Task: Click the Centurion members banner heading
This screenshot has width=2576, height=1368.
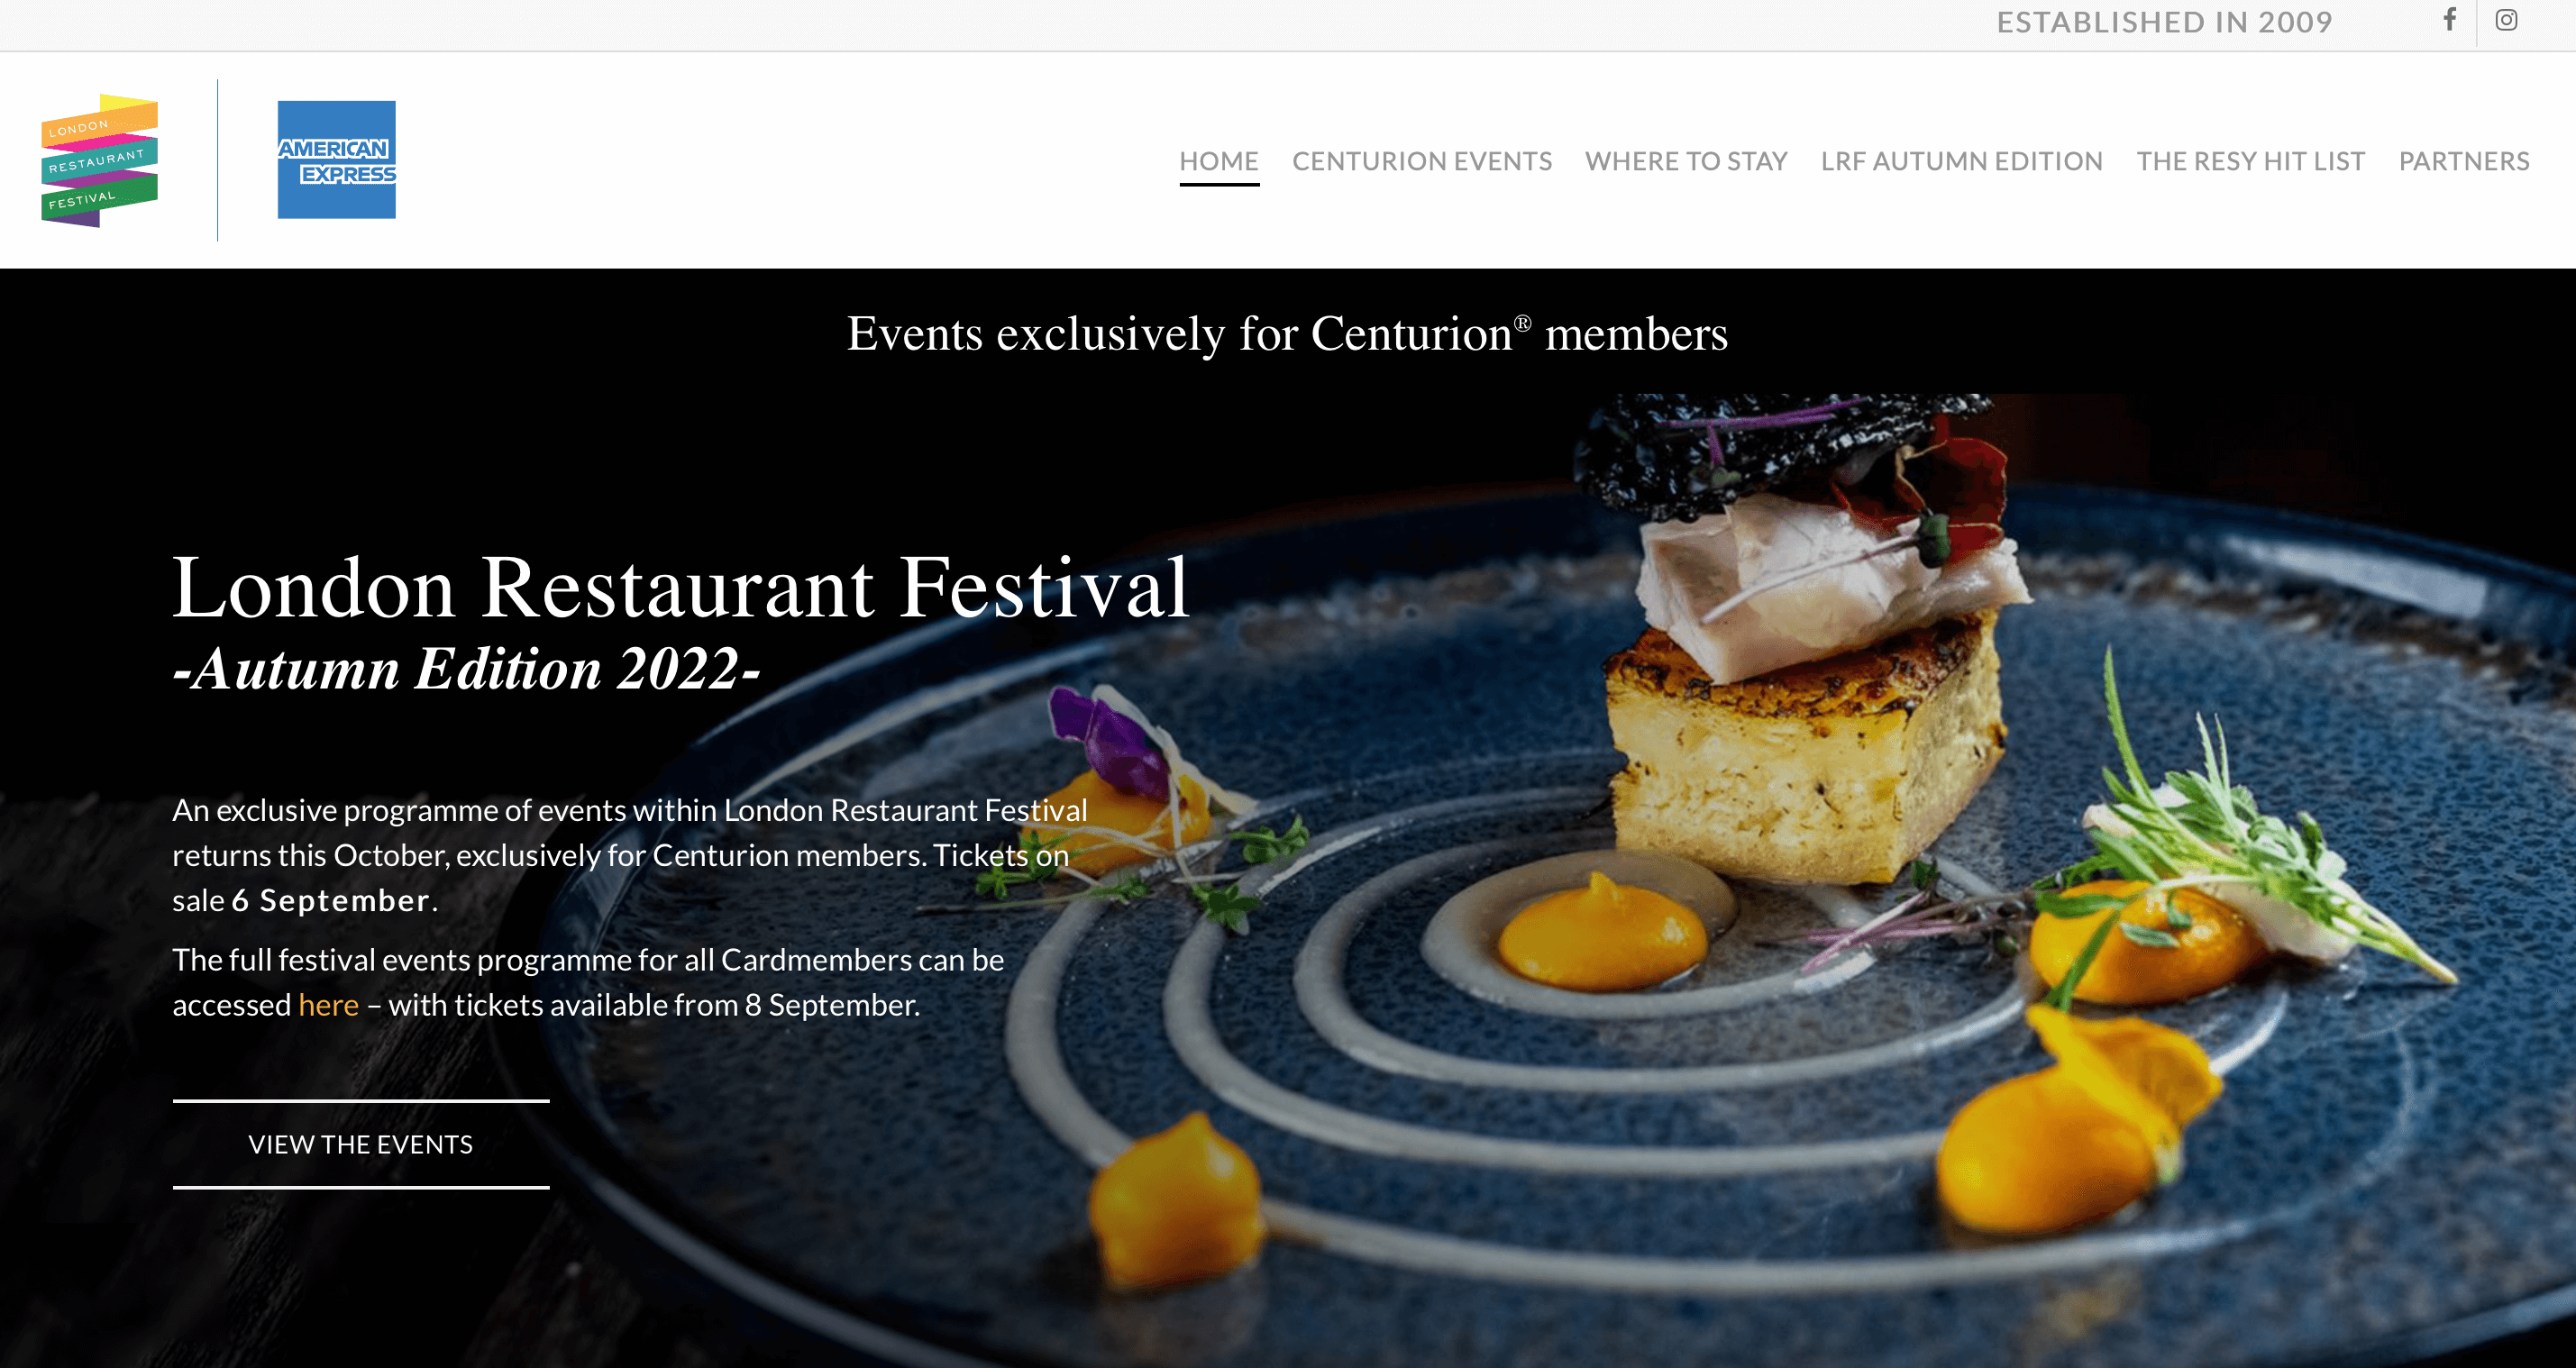Action: click(1287, 334)
